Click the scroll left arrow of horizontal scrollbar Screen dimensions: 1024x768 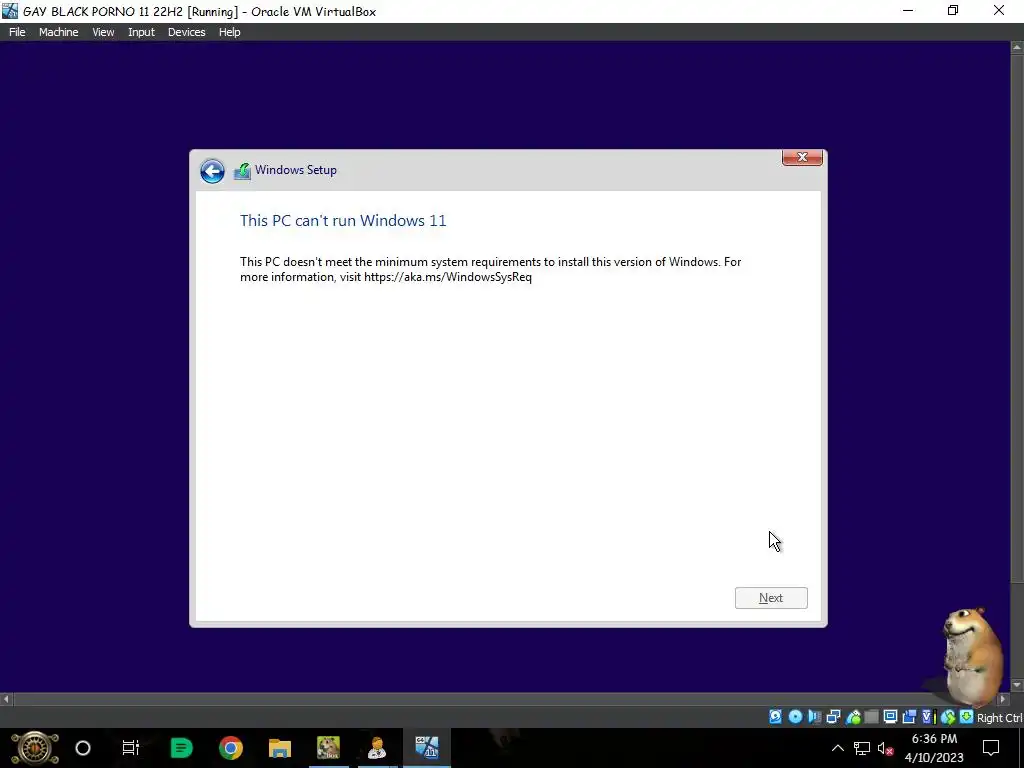point(6,699)
